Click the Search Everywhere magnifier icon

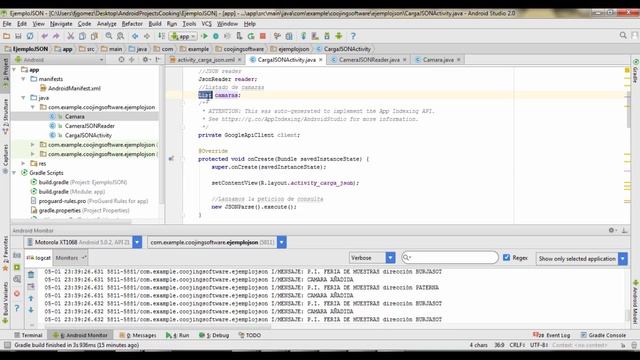pyautogui.click(x=623, y=36)
